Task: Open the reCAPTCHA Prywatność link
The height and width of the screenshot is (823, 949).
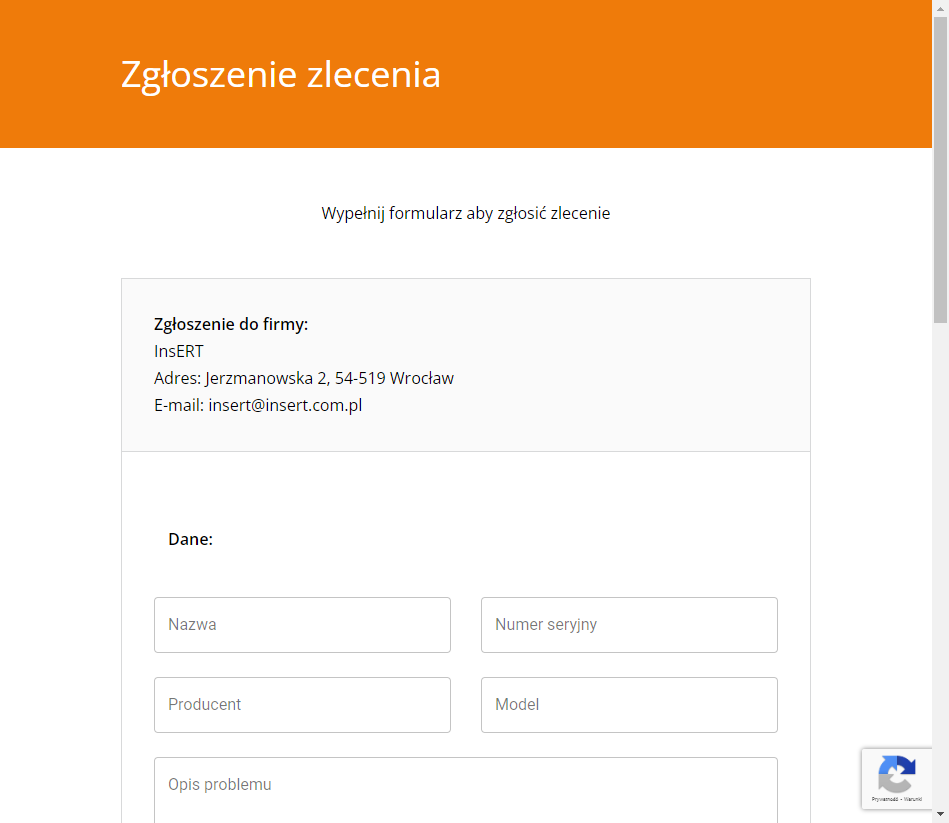Action: [x=884, y=799]
